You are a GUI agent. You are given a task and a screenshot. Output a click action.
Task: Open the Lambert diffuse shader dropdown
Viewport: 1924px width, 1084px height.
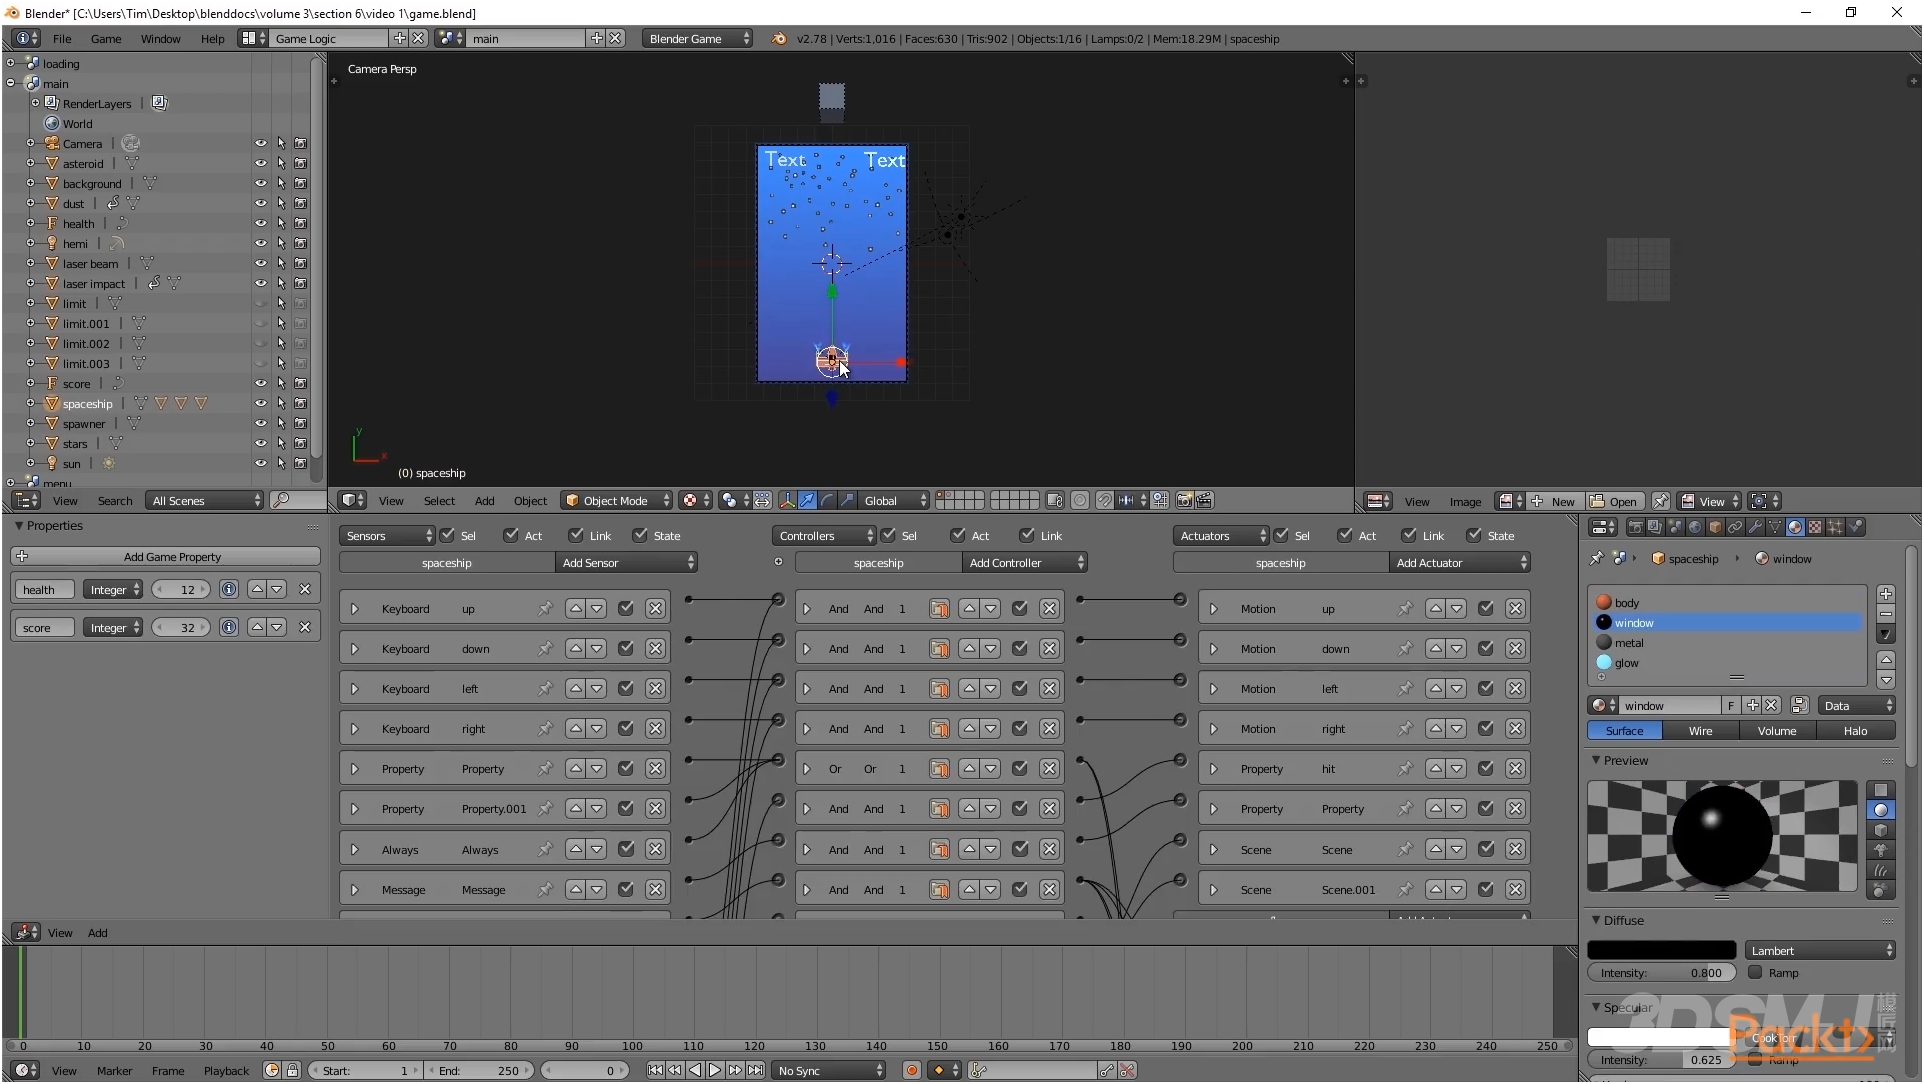tap(1820, 950)
